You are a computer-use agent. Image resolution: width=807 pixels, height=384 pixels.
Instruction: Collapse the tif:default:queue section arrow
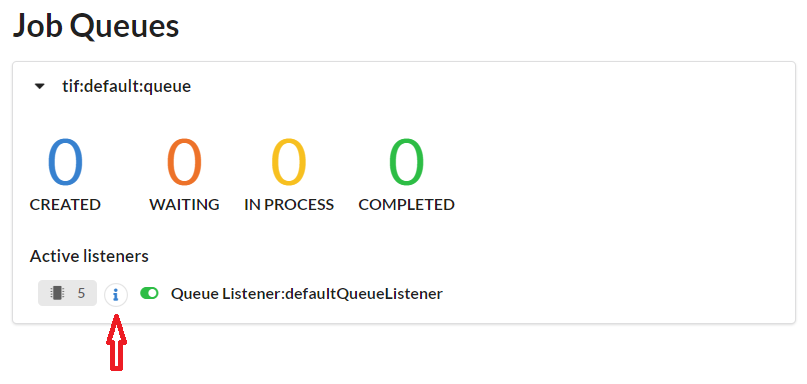click(40, 86)
